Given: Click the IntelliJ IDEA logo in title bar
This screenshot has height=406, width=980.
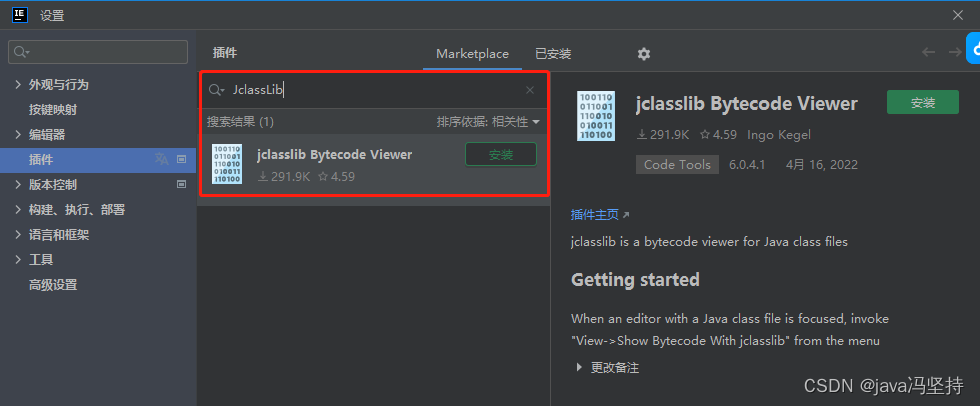Looking at the screenshot, I should coord(20,16).
